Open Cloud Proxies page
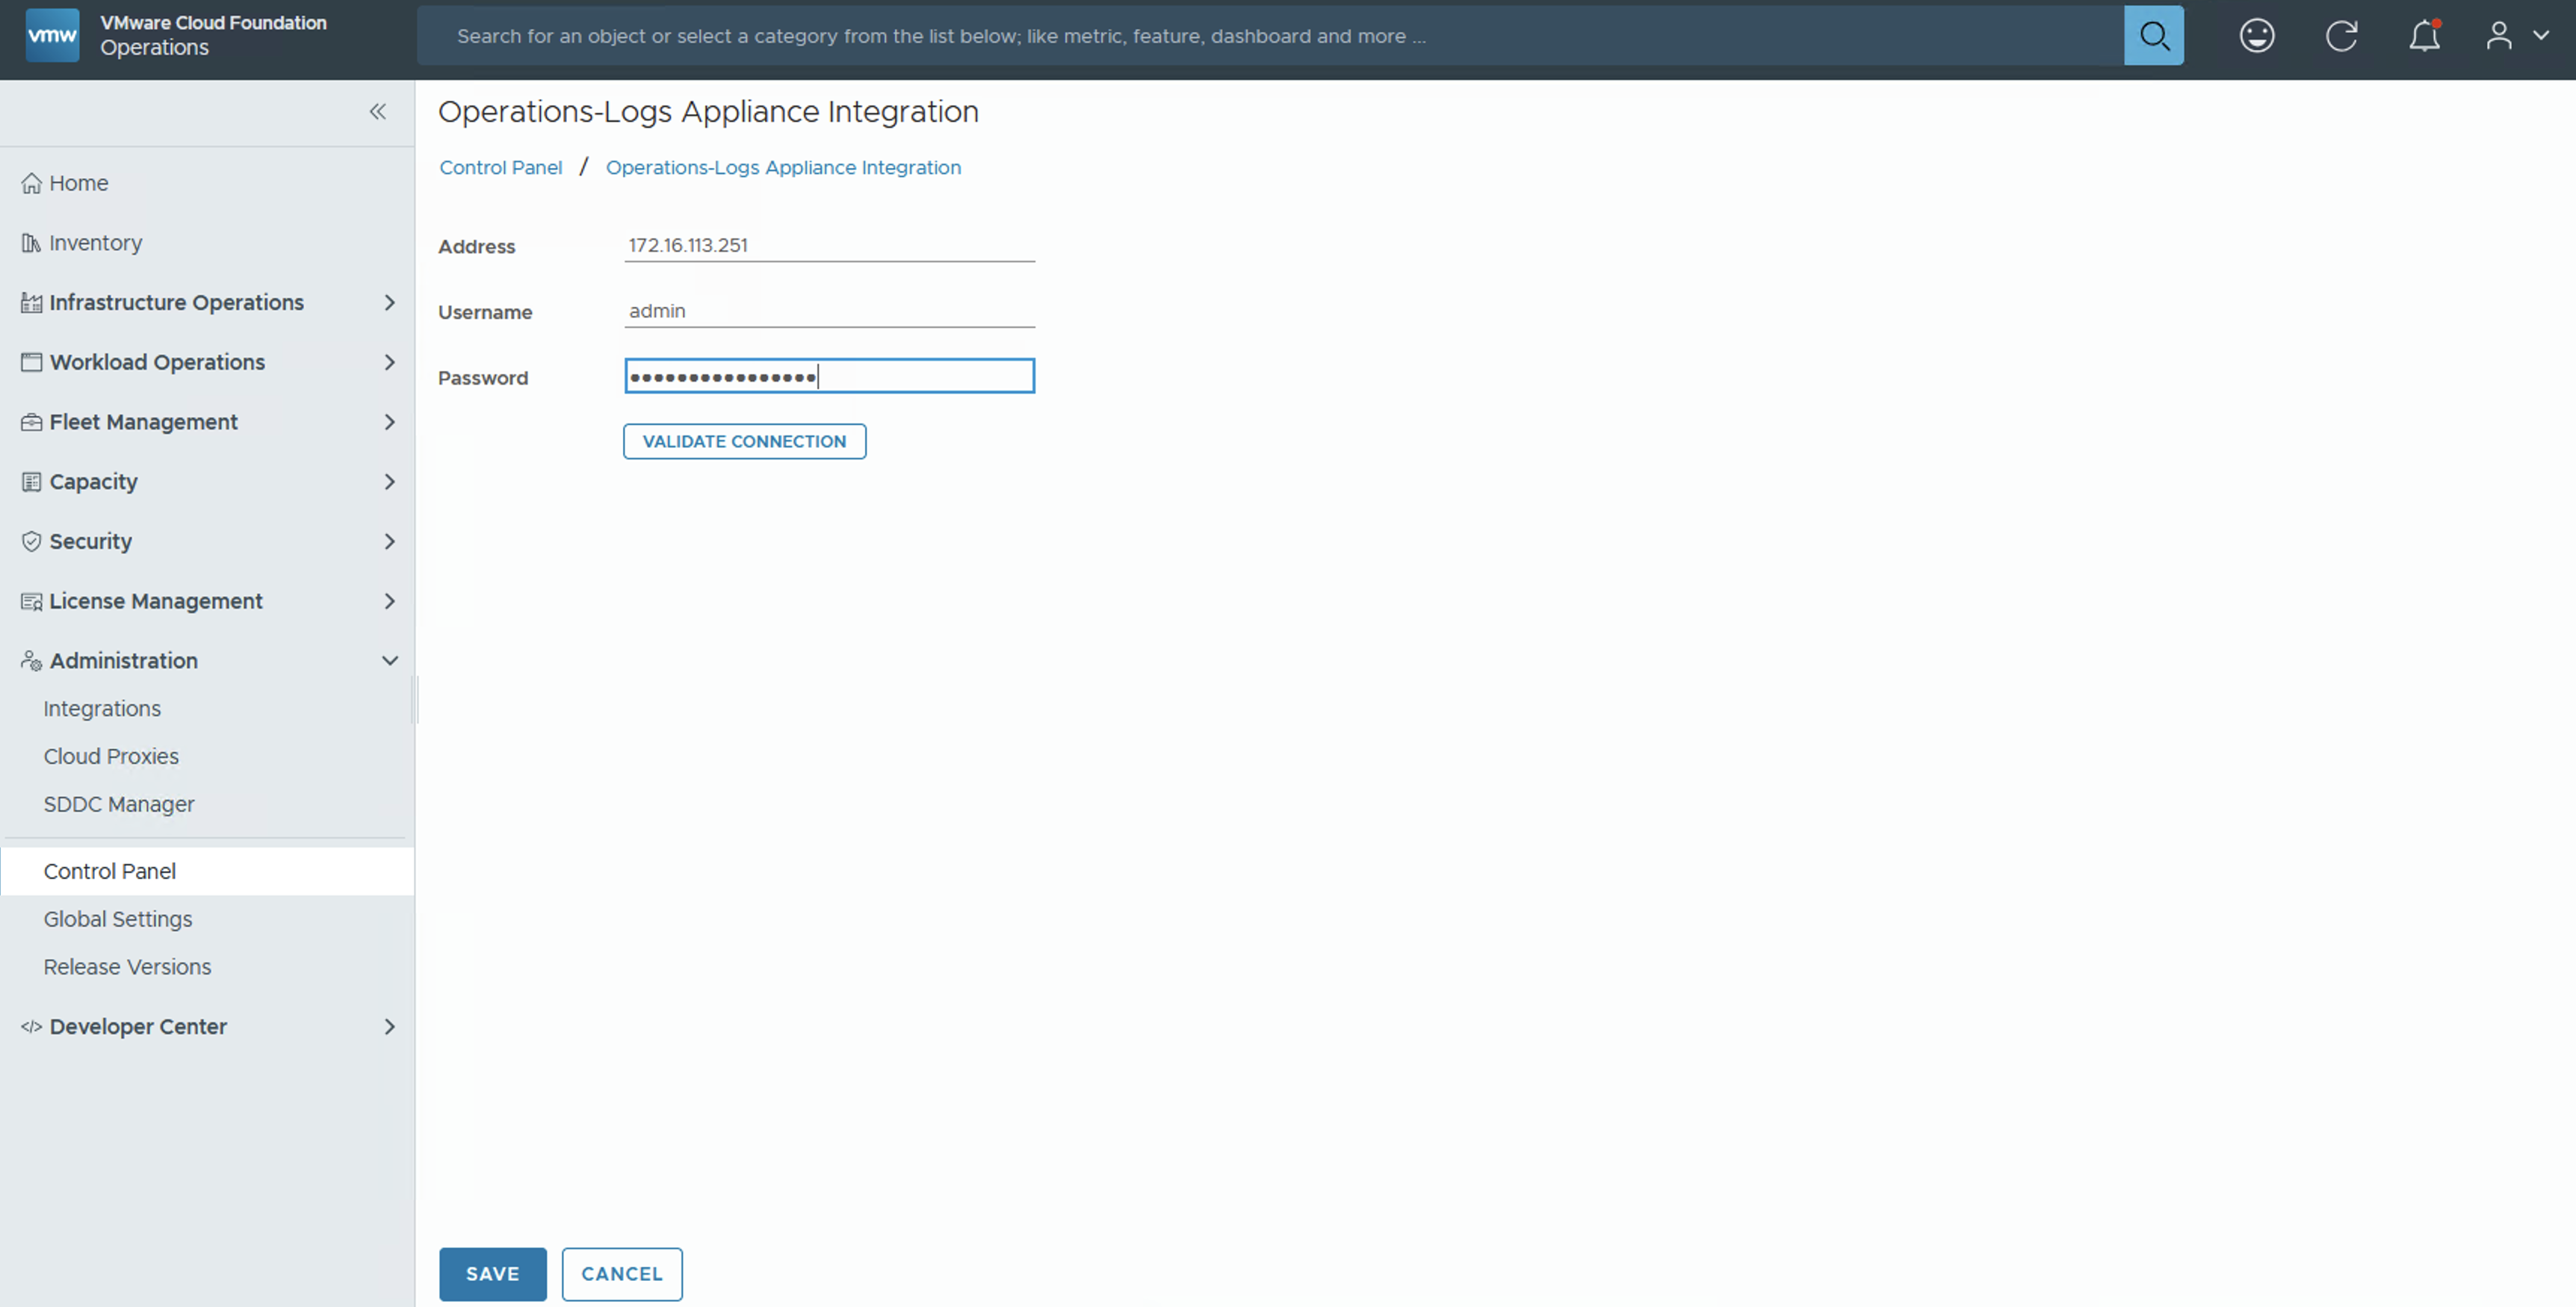This screenshot has width=2576, height=1307. [111, 757]
